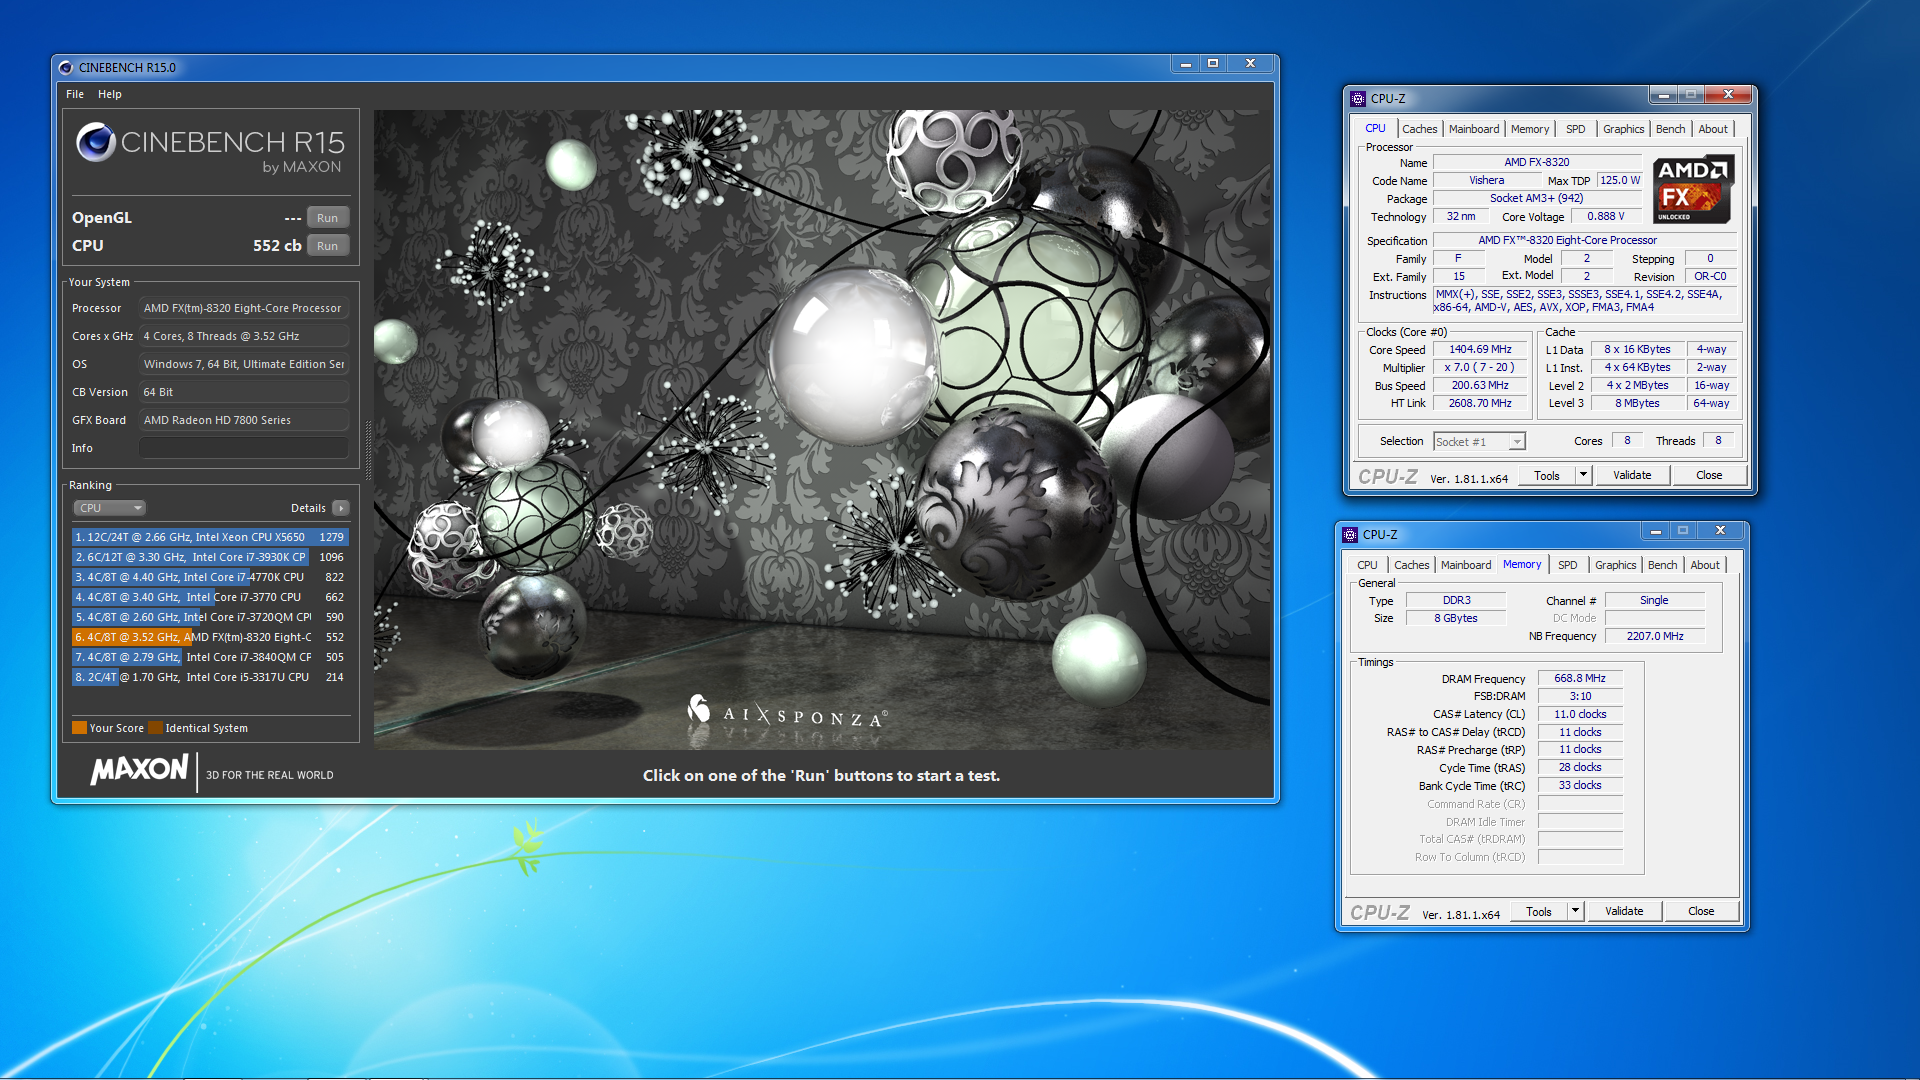Click the Cinebench R15 logo sphere
Image resolution: width=1920 pixels, height=1080 pixels.
pyautogui.click(x=96, y=142)
